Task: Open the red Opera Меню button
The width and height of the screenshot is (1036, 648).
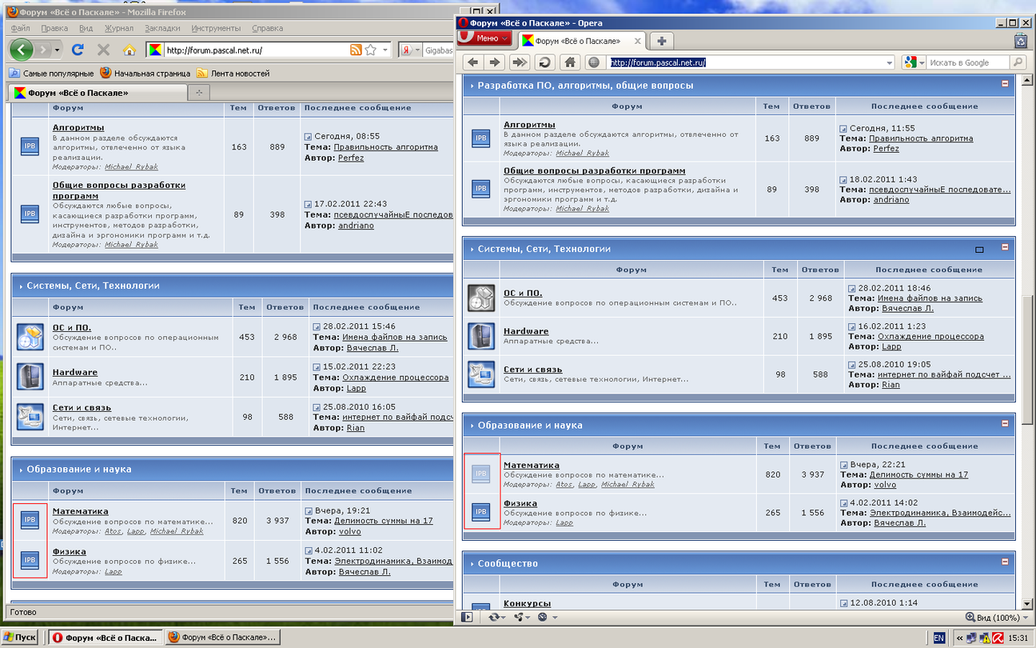Action: (485, 39)
